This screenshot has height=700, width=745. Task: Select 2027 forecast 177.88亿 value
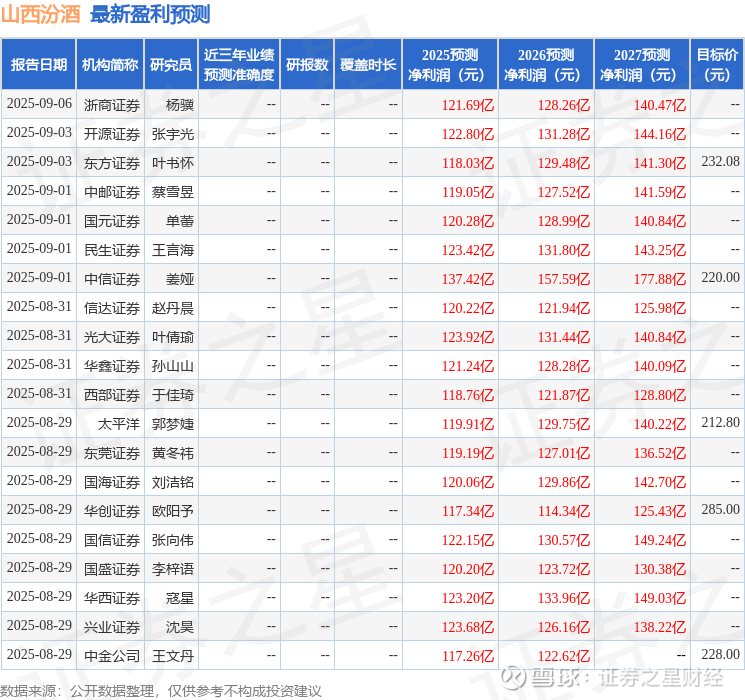pyautogui.click(x=659, y=279)
